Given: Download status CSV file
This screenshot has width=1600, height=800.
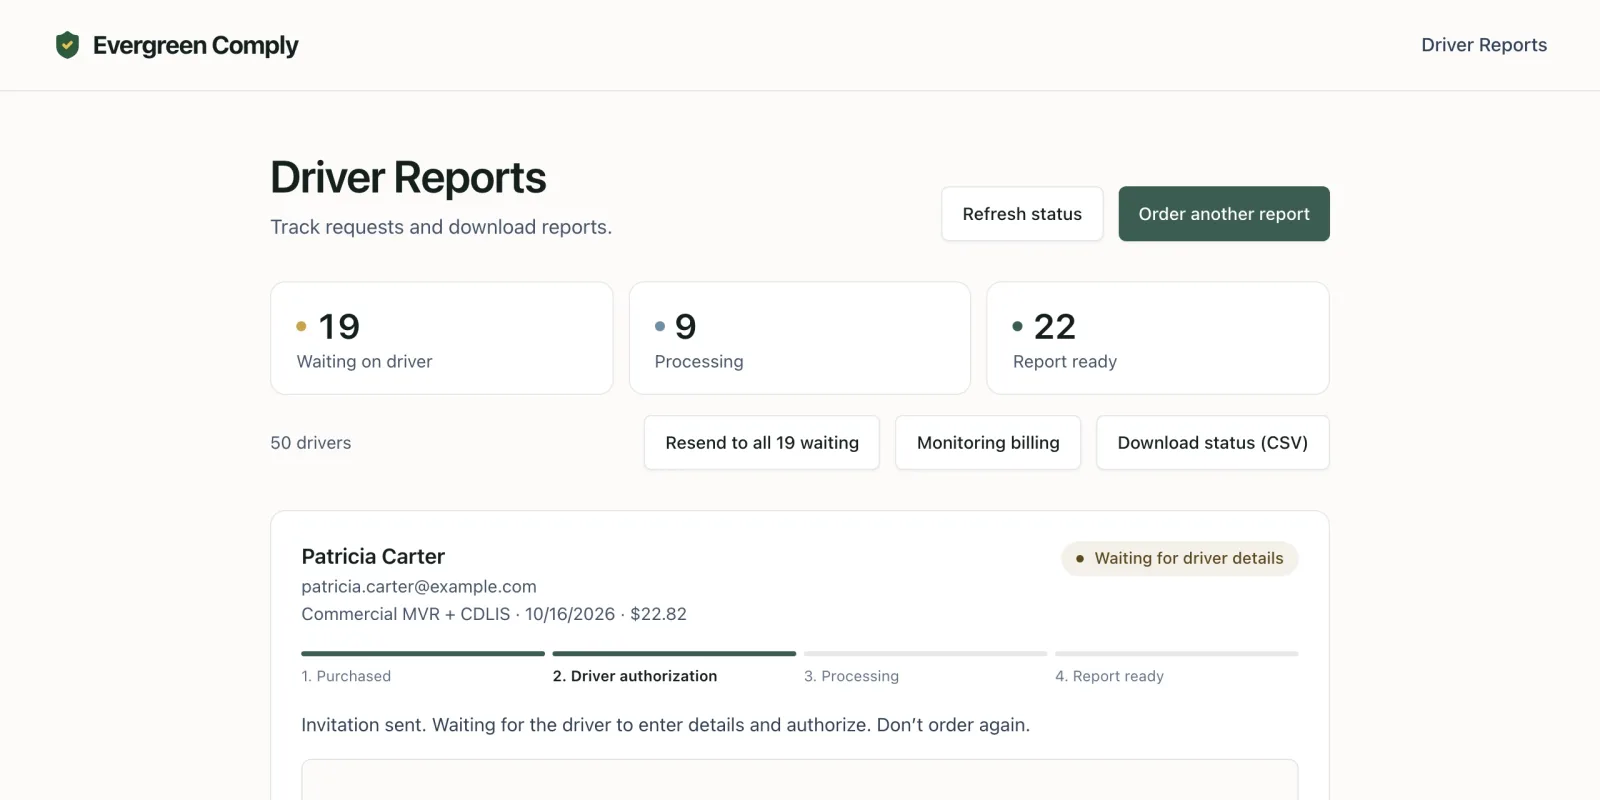Looking at the screenshot, I should coord(1212,443).
